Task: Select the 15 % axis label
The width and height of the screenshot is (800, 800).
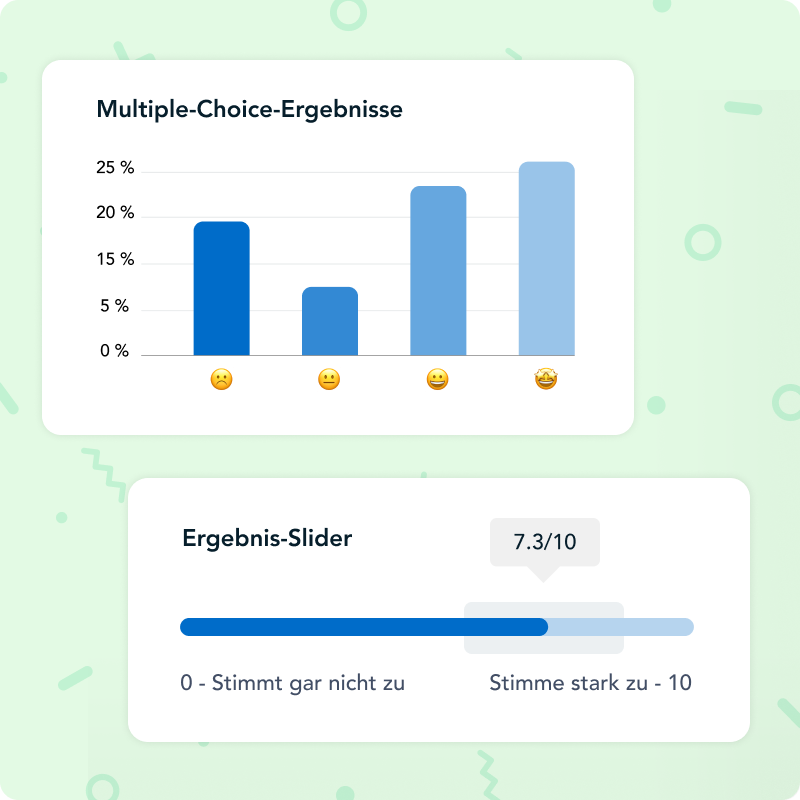Action: 115,260
